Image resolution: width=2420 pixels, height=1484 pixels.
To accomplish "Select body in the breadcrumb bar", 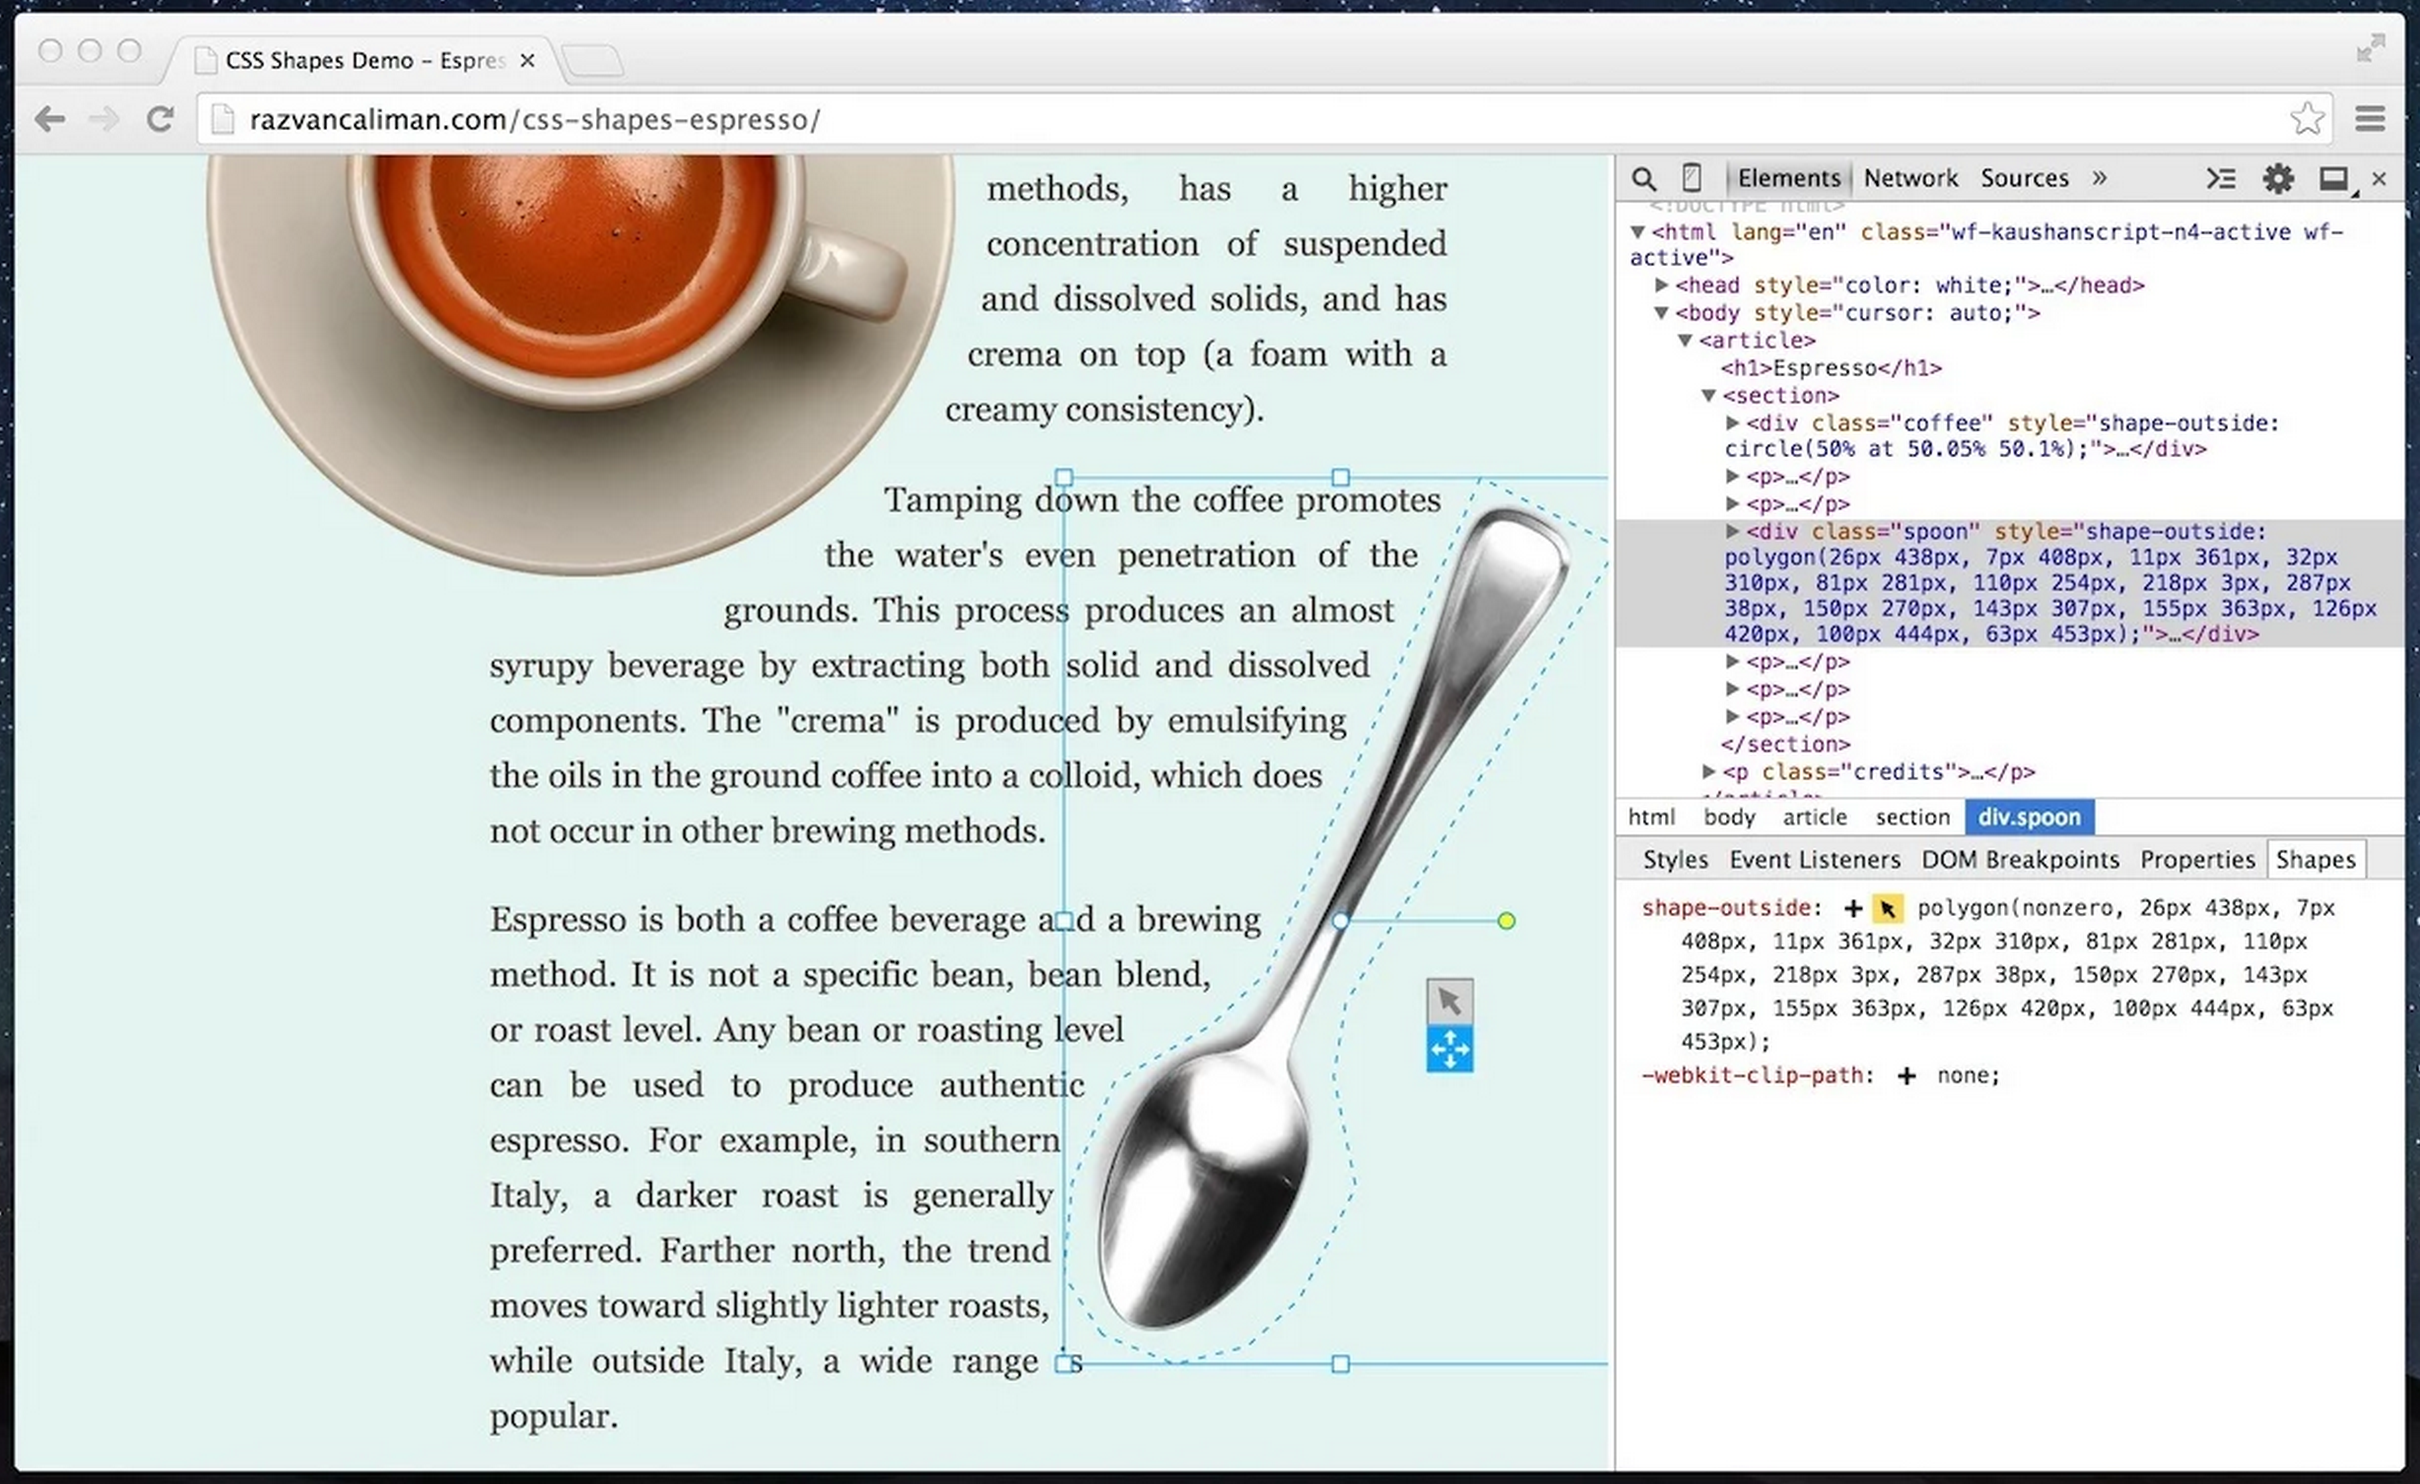I will click(1729, 817).
